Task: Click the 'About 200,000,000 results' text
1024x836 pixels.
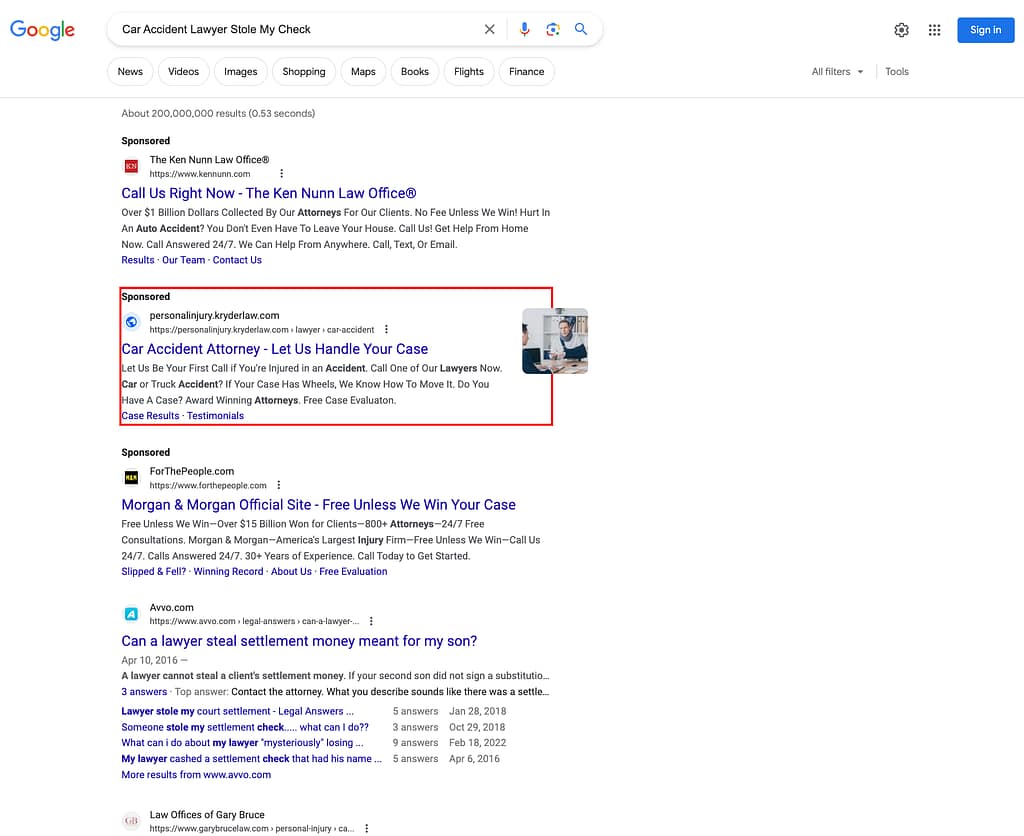Action: 218,114
